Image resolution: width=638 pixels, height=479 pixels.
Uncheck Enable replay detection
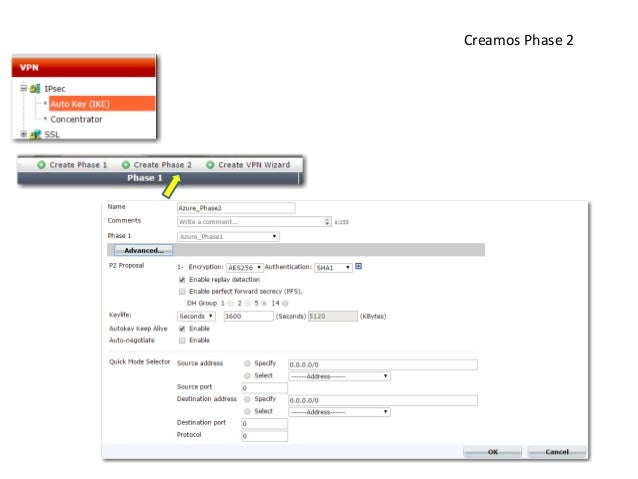point(182,280)
